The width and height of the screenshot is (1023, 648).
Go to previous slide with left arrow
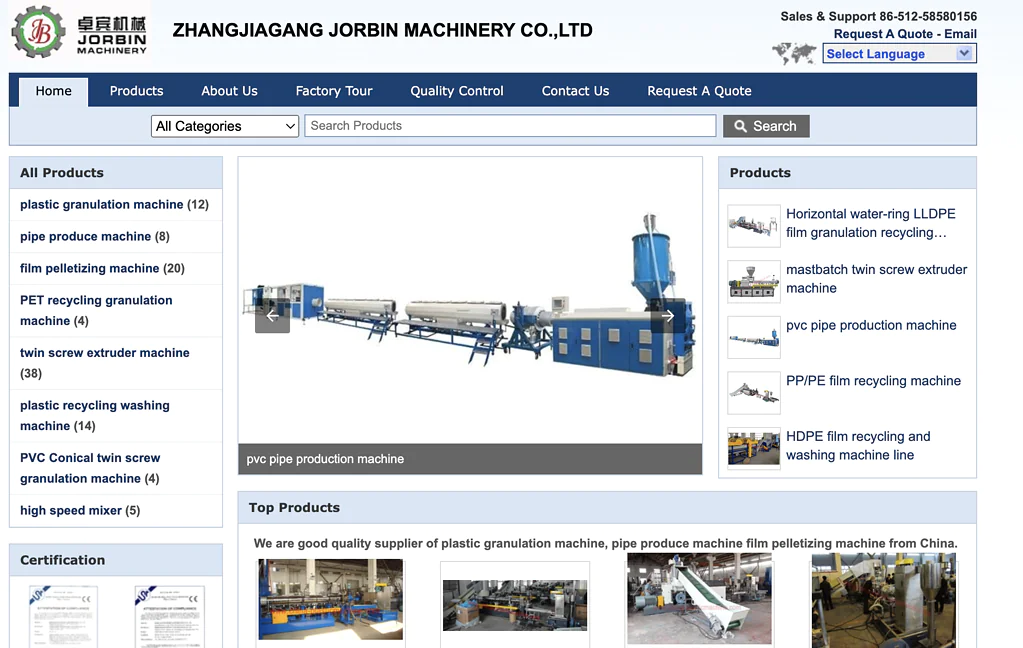tap(272, 316)
